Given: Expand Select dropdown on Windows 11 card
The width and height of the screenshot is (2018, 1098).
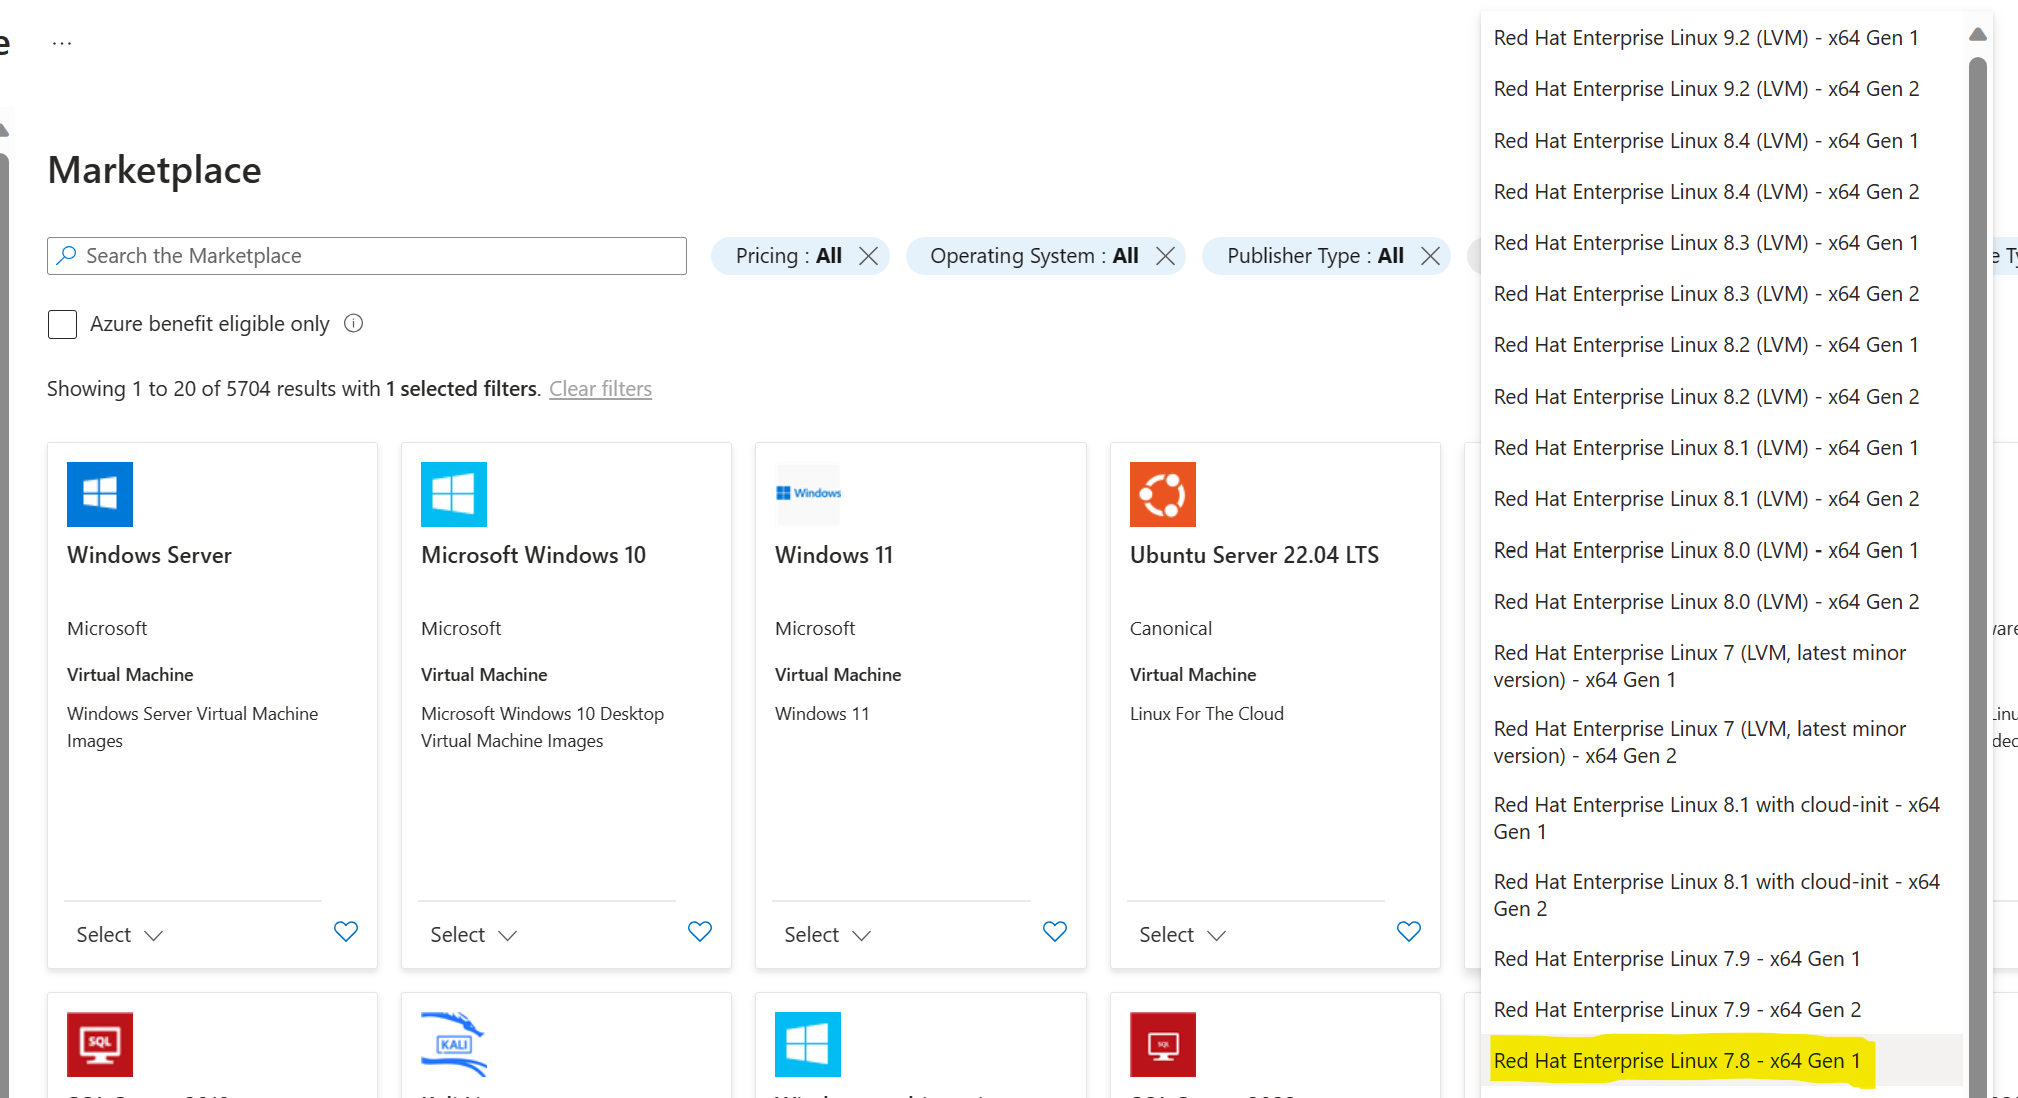Looking at the screenshot, I should [827, 935].
